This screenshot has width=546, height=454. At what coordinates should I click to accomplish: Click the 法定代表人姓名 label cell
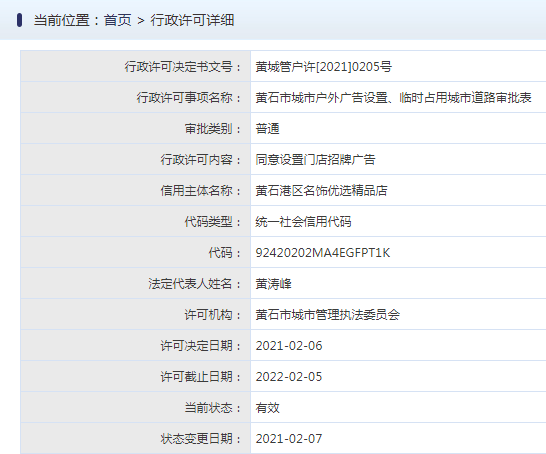pyautogui.click(x=135, y=284)
